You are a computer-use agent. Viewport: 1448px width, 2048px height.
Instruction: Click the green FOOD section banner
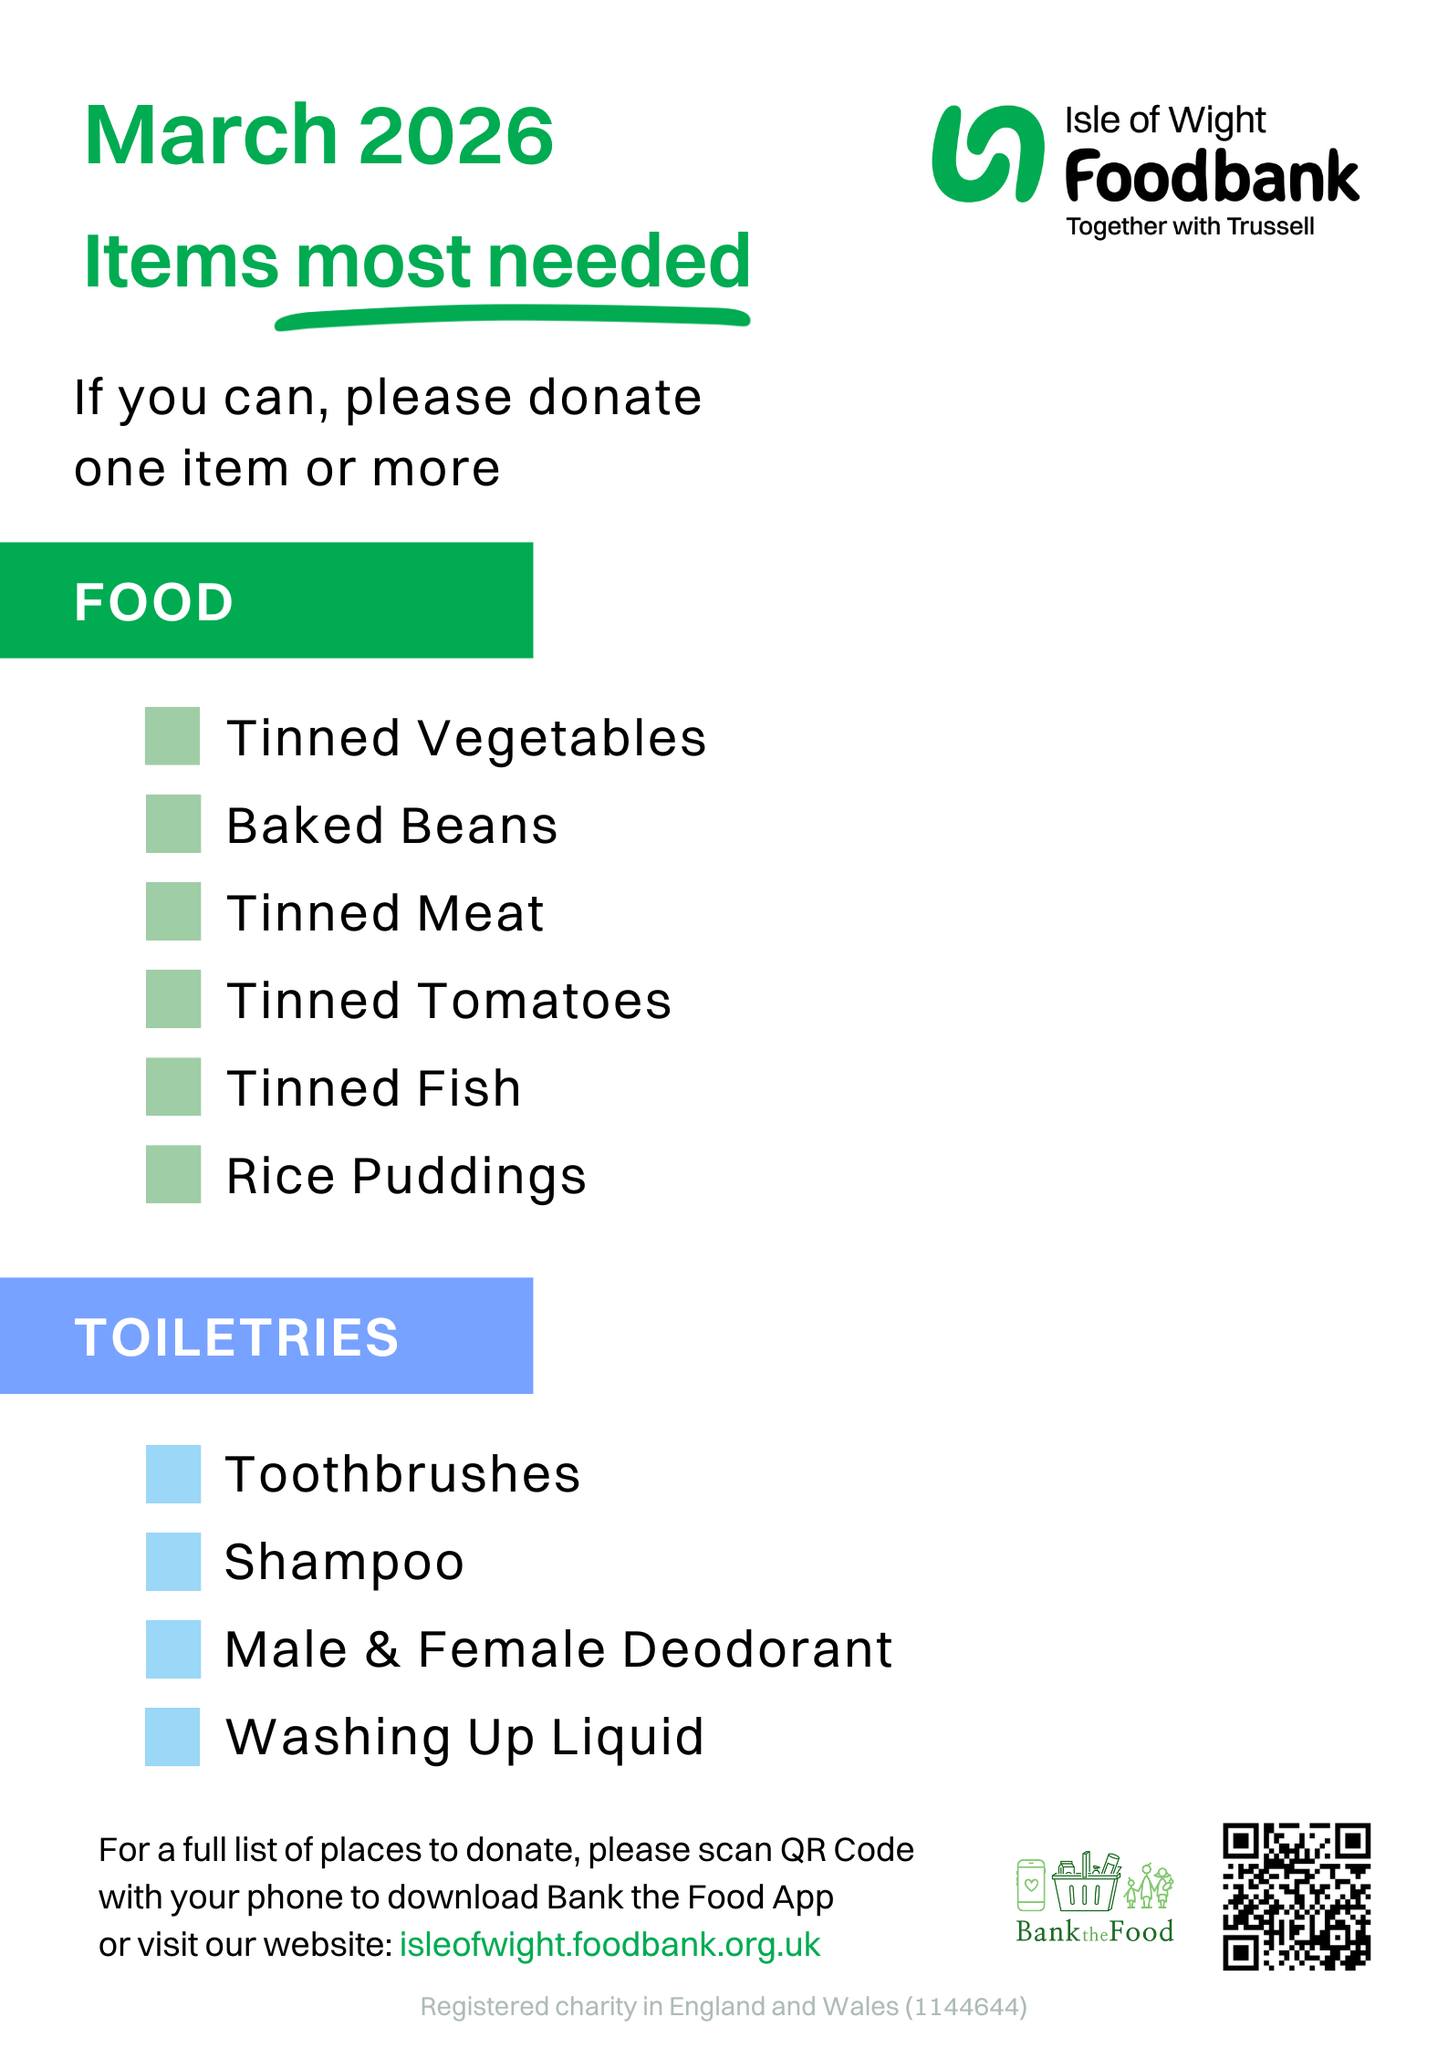[266, 600]
